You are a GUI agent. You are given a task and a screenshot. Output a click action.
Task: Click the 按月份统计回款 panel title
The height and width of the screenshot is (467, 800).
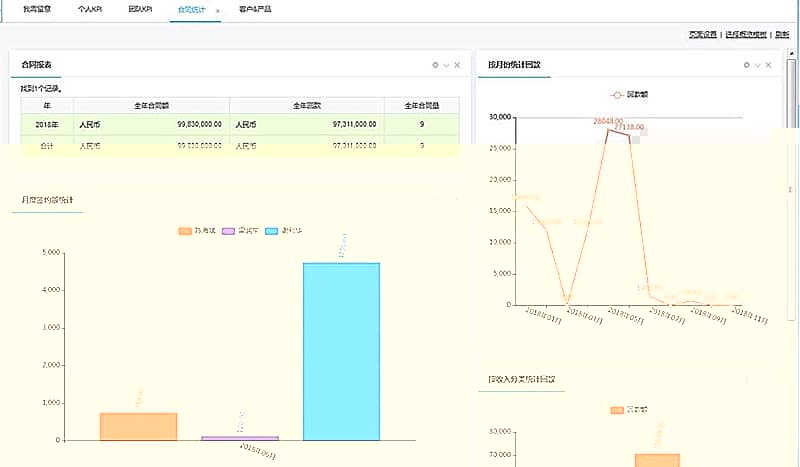click(x=514, y=65)
